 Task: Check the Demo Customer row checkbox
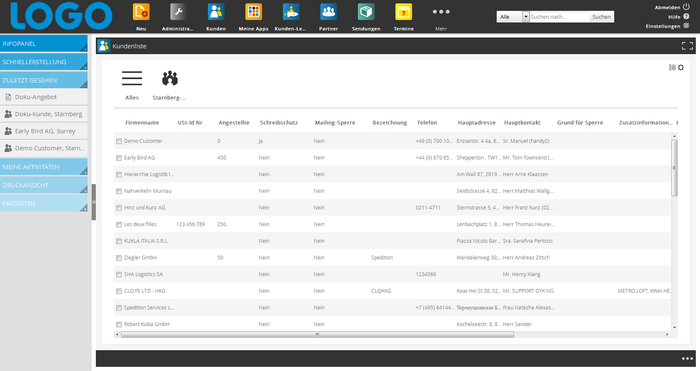coord(119,141)
